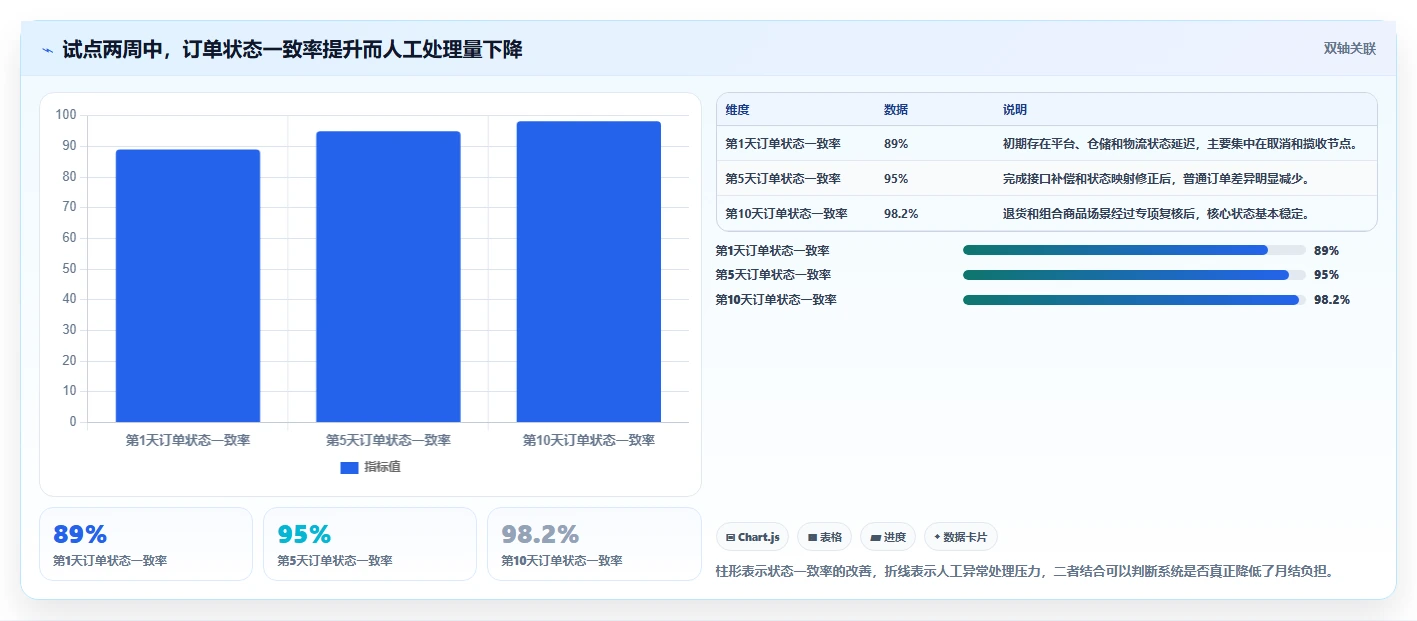Click x-axis label 第10天订单状态一致率
The height and width of the screenshot is (621, 1417).
(x=589, y=440)
